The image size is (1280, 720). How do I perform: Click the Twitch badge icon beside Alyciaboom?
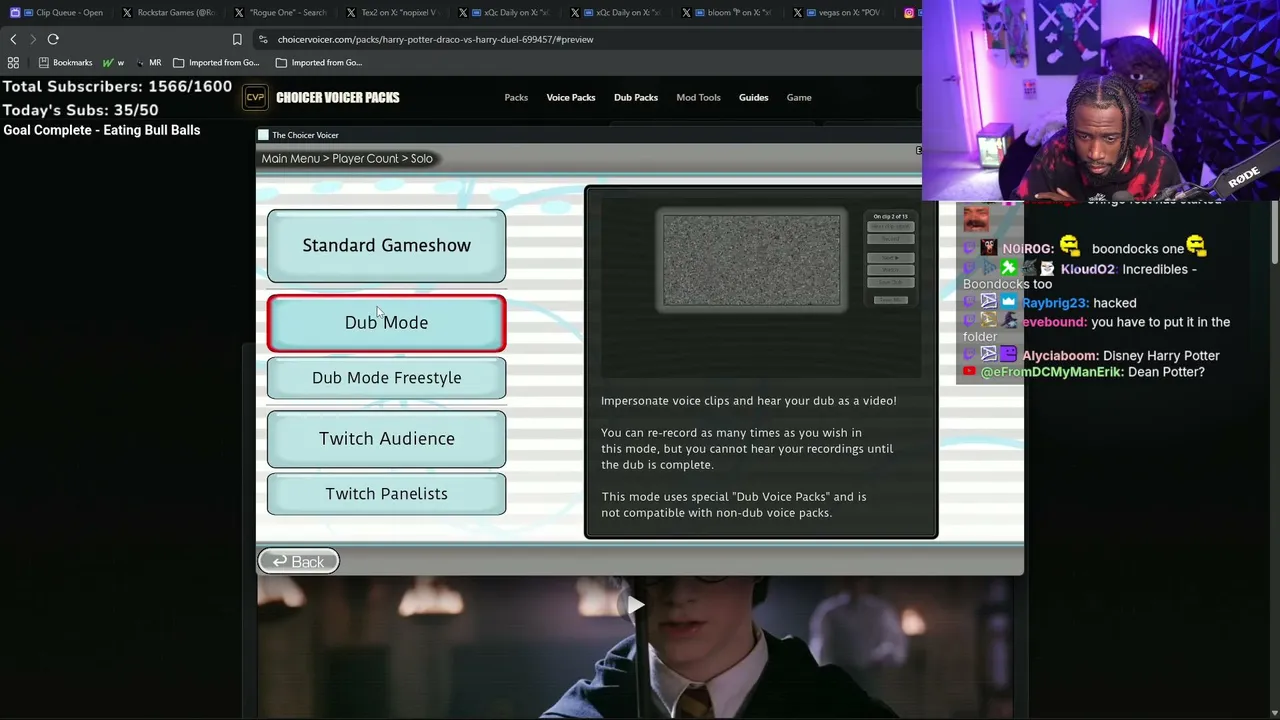[969, 355]
